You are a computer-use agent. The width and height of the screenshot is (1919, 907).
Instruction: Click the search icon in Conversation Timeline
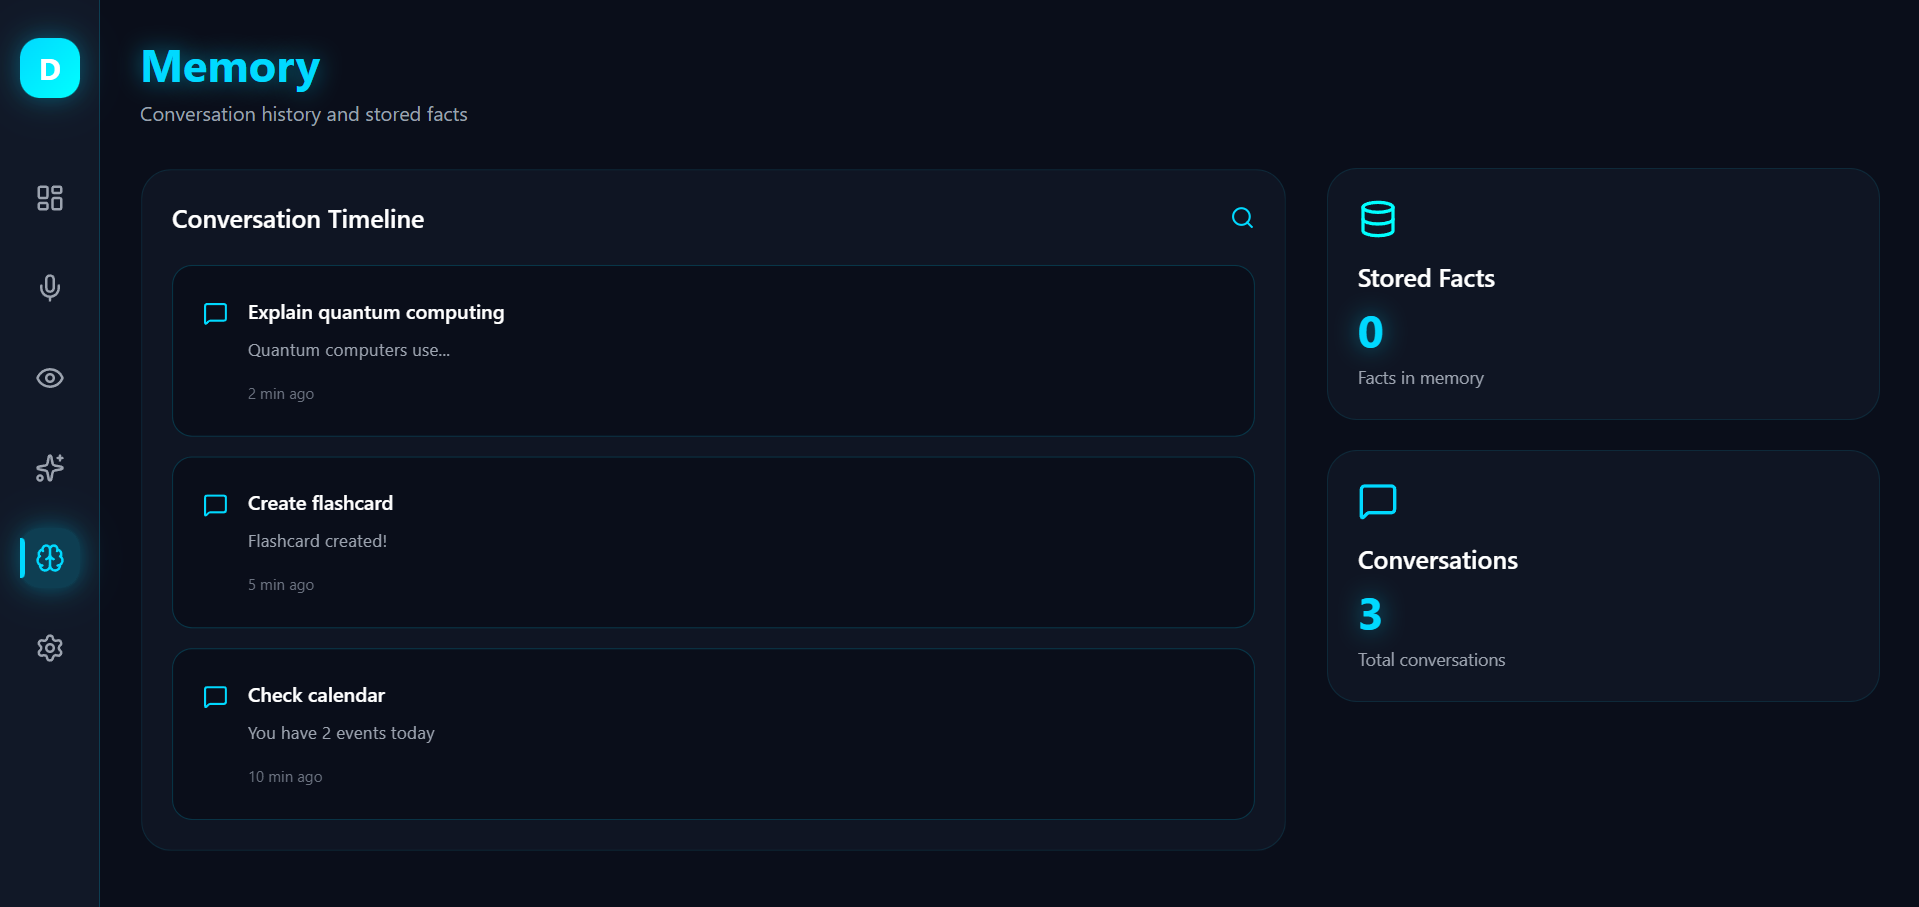coord(1242,218)
